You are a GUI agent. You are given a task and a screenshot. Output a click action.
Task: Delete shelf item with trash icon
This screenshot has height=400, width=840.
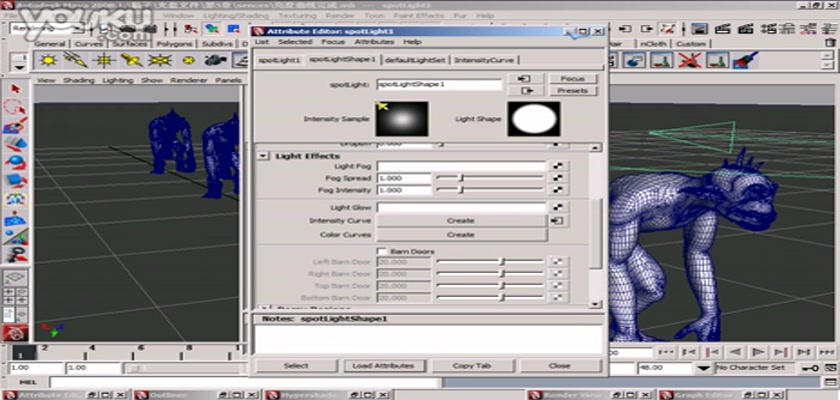pyautogui.click(x=830, y=42)
